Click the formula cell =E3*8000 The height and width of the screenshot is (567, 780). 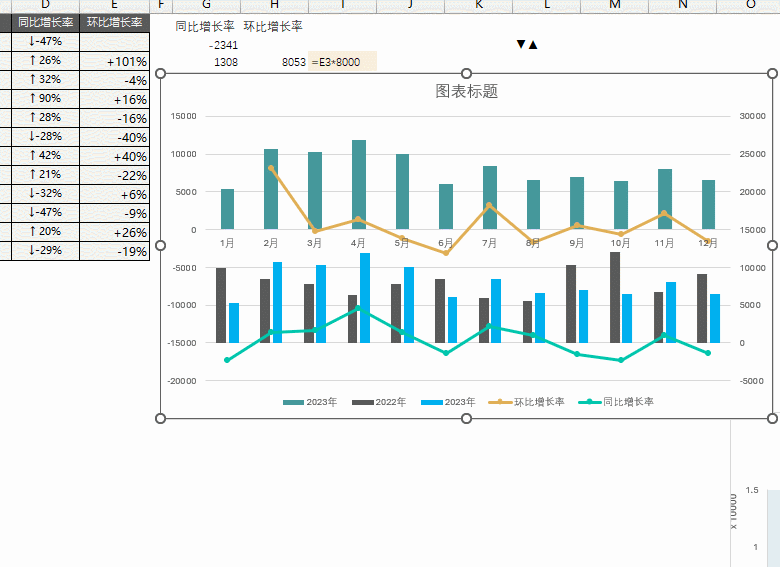coord(342,62)
